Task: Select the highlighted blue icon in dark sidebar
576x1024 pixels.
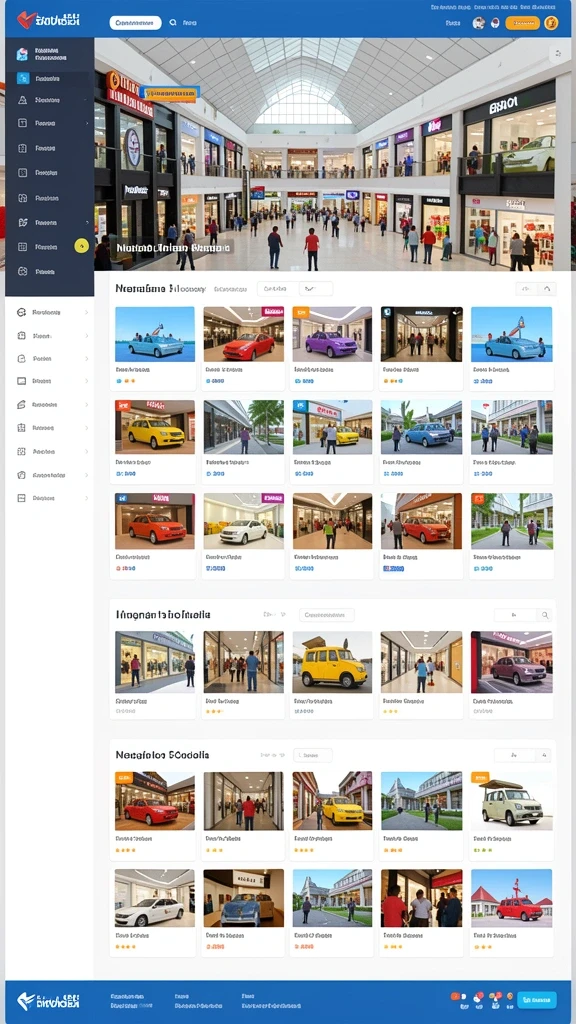Action: click(x=23, y=78)
